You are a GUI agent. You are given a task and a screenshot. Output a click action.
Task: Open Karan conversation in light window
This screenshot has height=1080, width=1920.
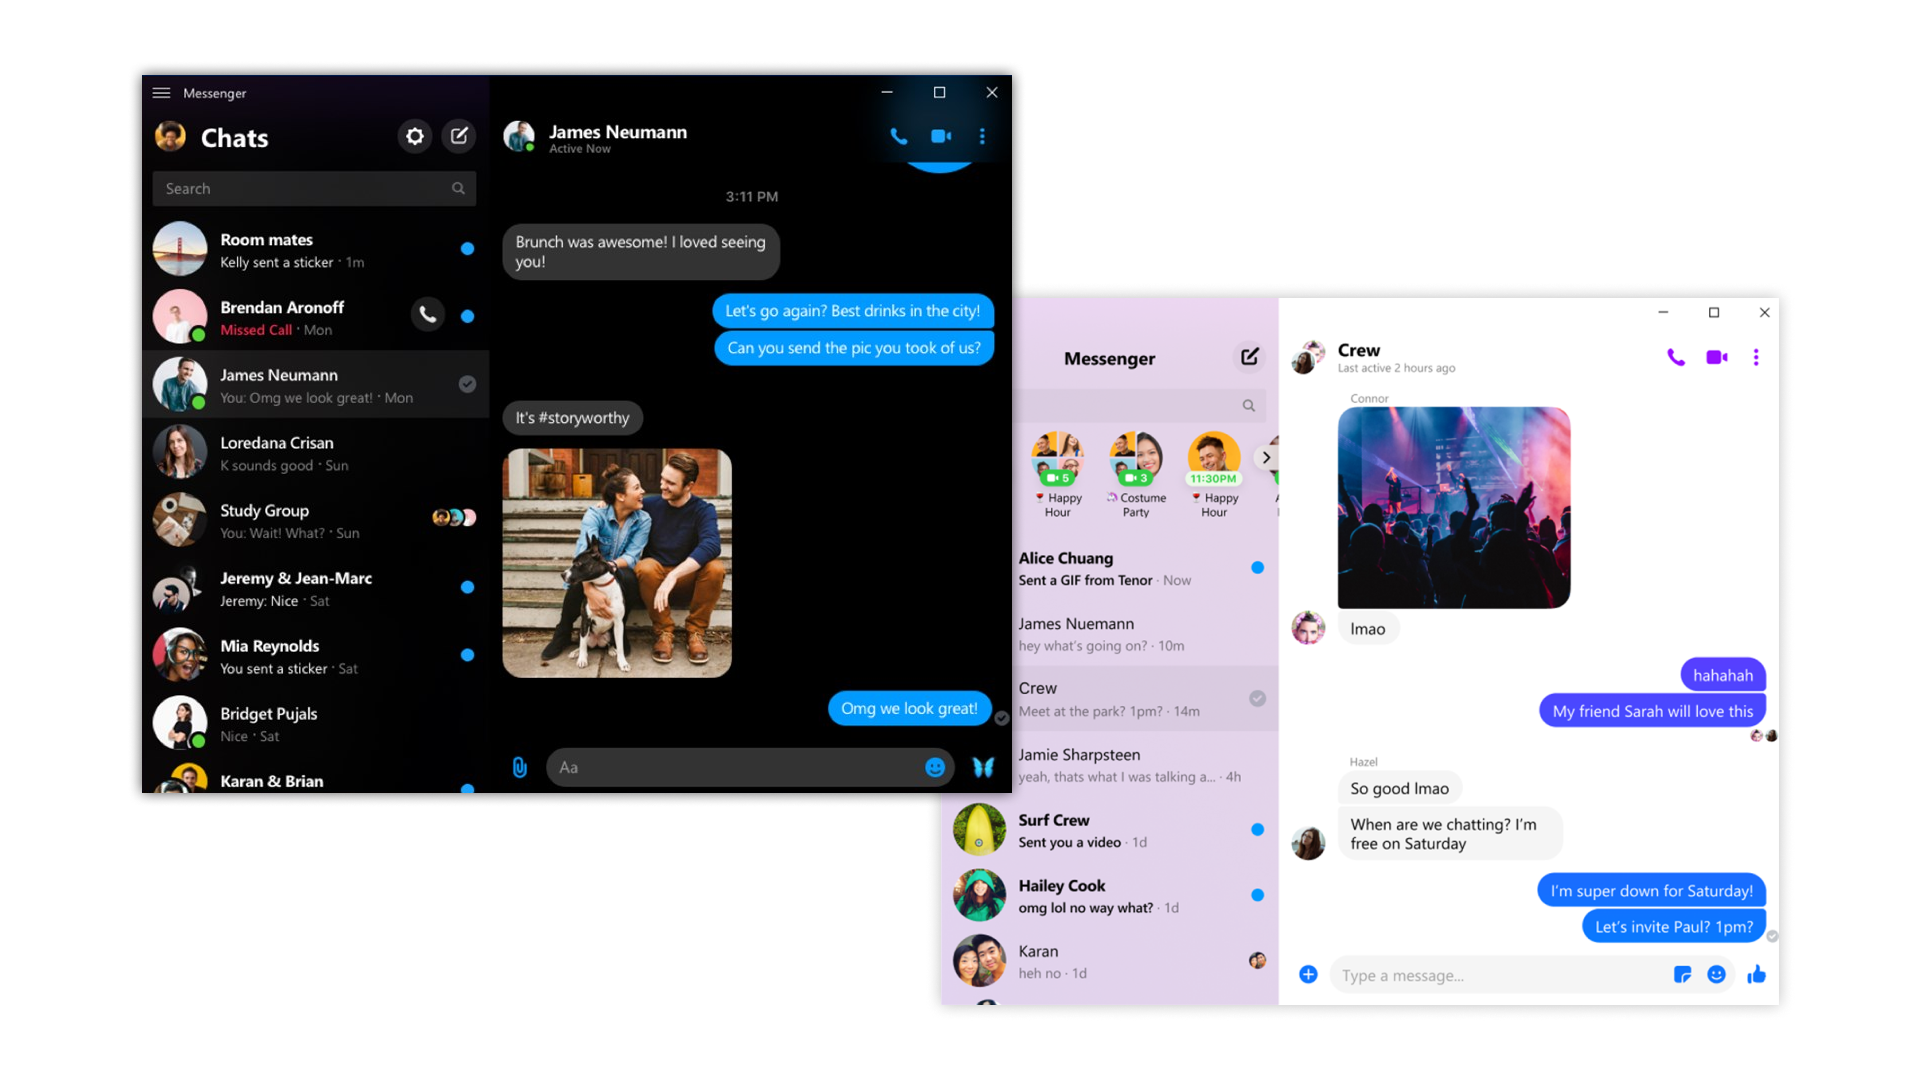pyautogui.click(x=1110, y=961)
